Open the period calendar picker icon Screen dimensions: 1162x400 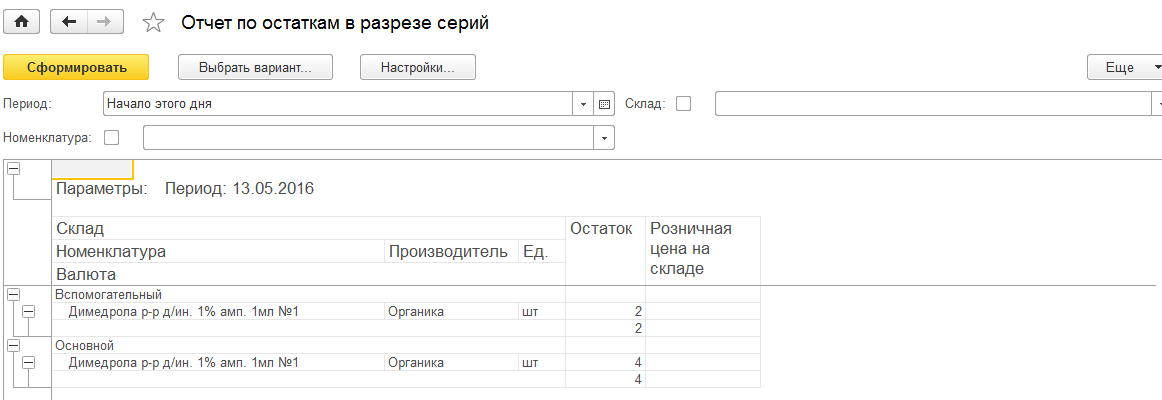pos(604,104)
